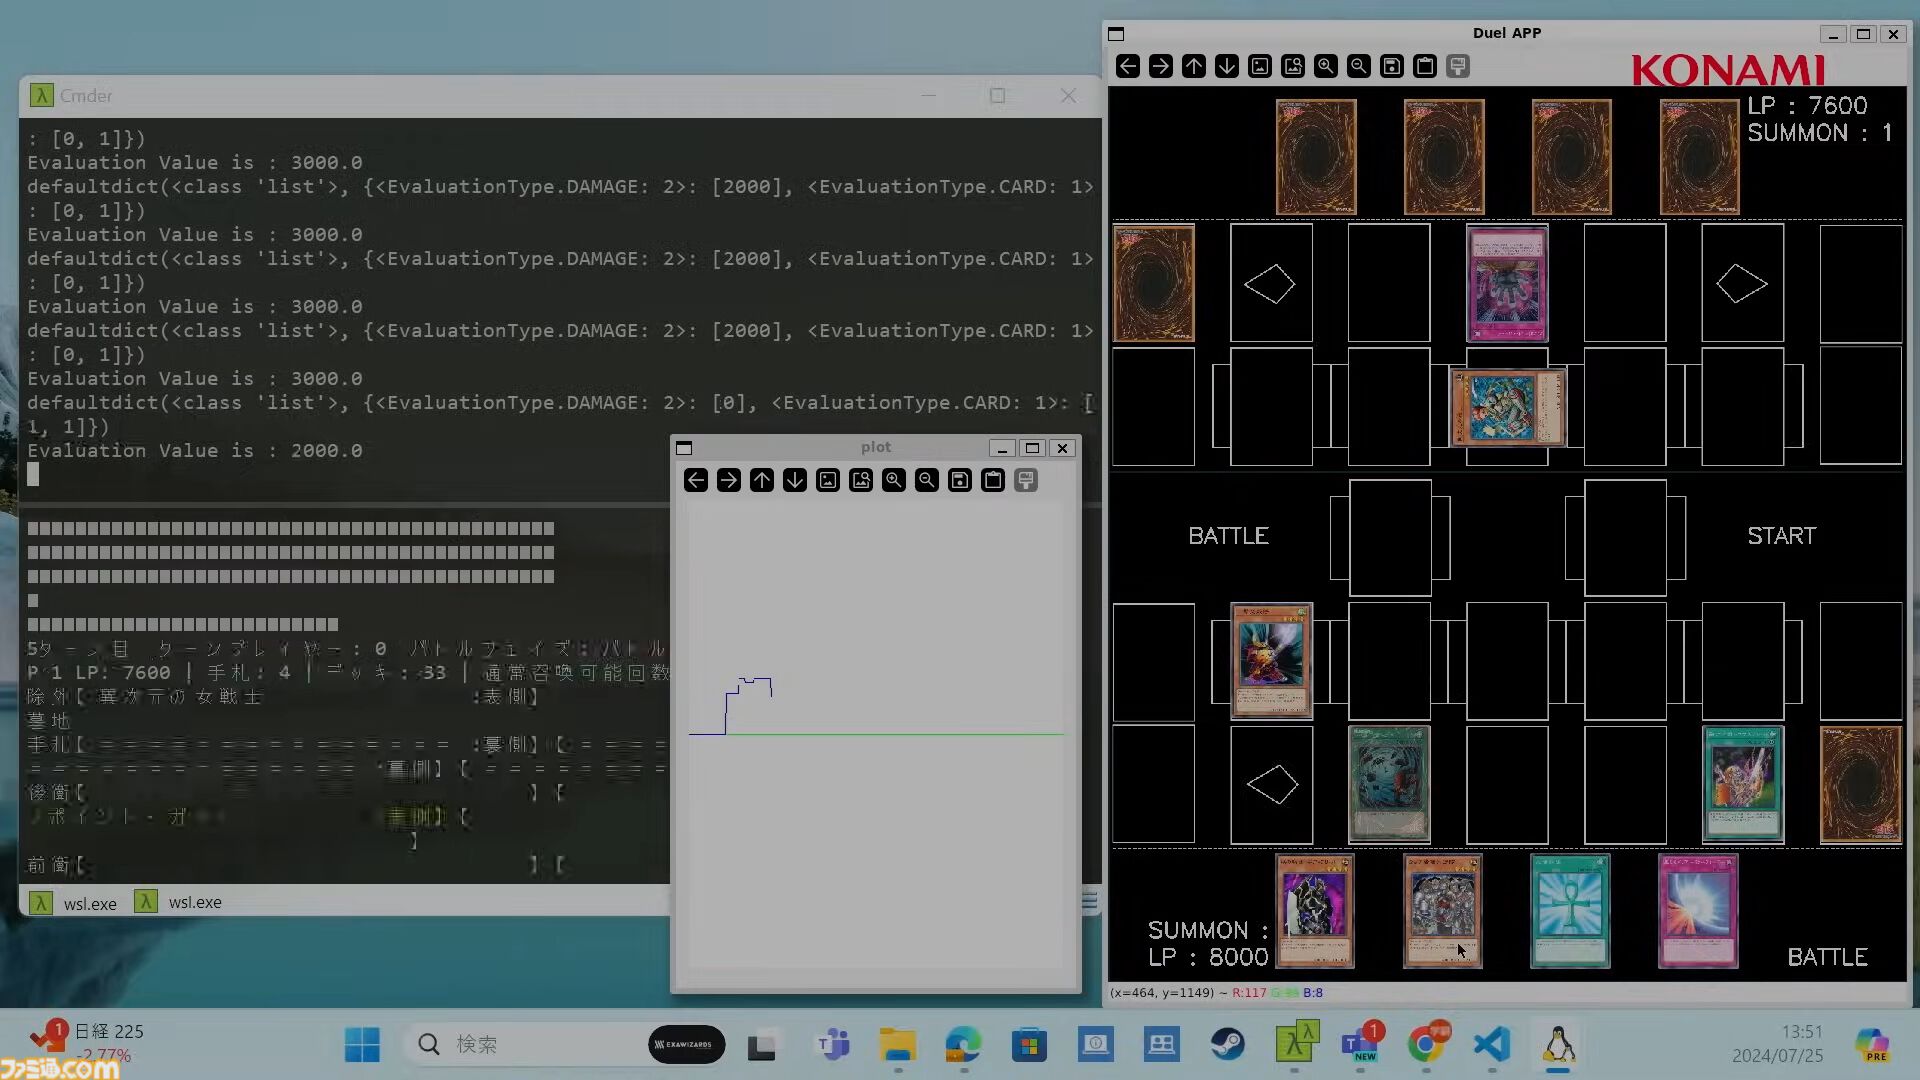The height and width of the screenshot is (1080, 1920).
Task: Zoom in on the Duel APP image
Action: pyautogui.click(x=1326, y=66)
